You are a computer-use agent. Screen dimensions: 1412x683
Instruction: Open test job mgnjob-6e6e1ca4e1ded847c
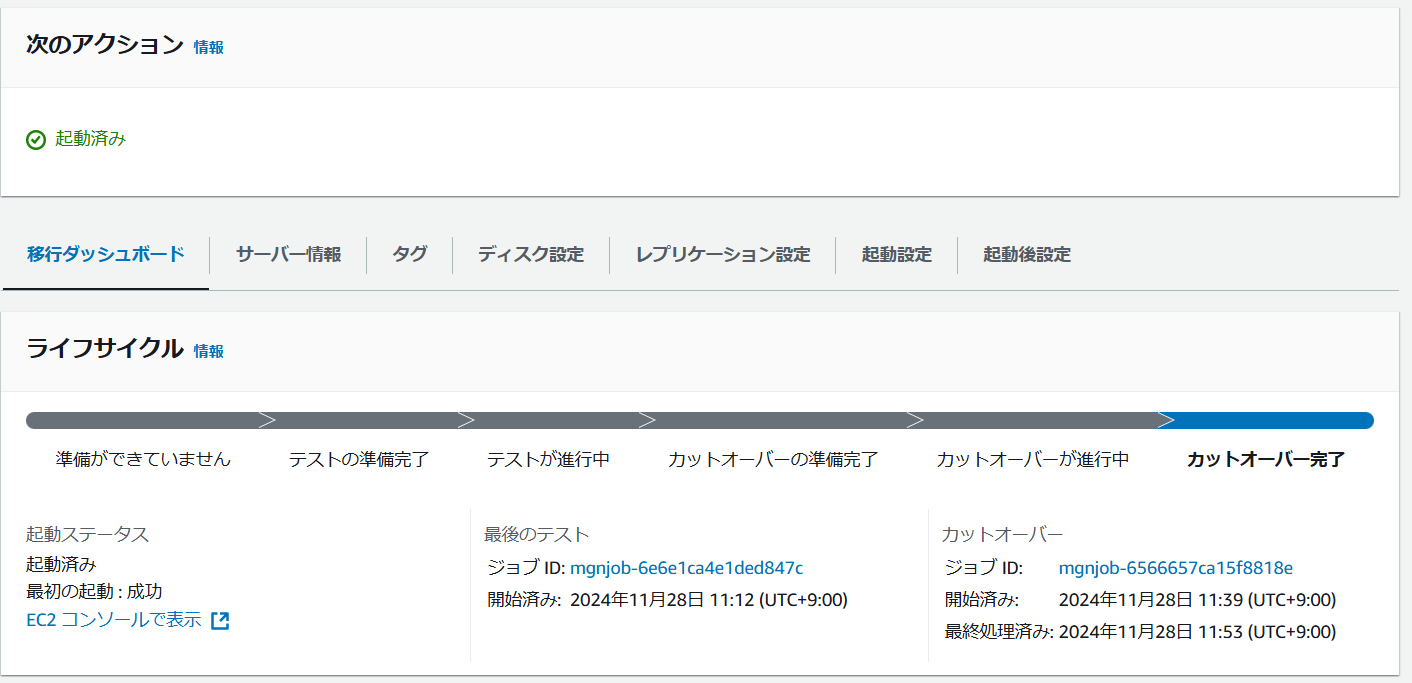point(686,568)
